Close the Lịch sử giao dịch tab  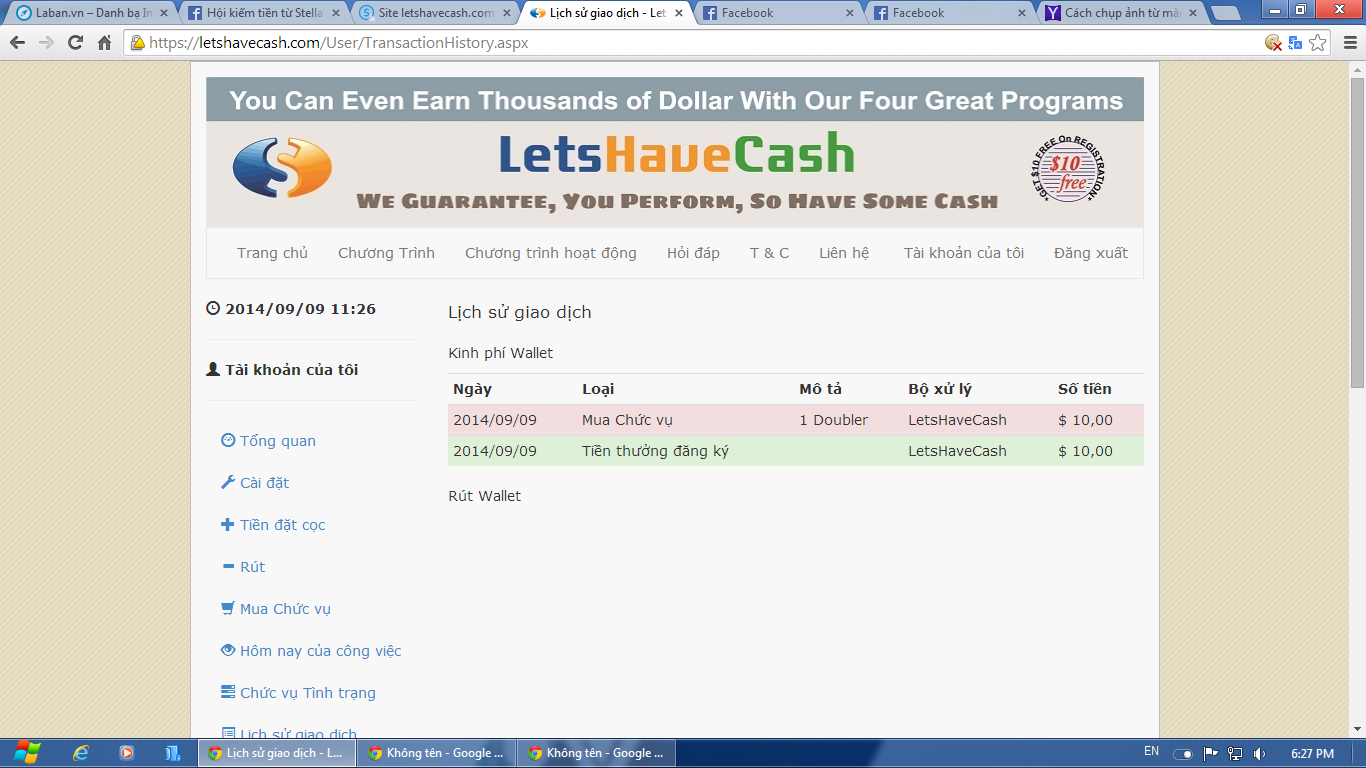(678, 13)
